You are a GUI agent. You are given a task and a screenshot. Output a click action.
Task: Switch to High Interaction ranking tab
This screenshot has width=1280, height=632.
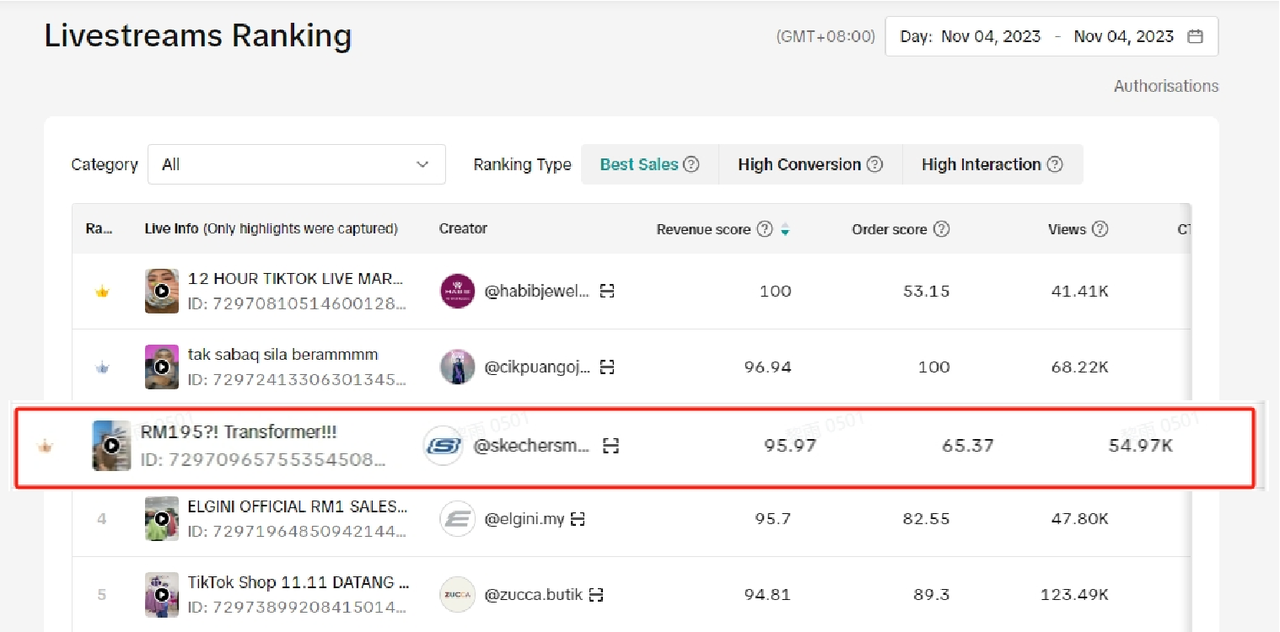[x=981, y=165]
